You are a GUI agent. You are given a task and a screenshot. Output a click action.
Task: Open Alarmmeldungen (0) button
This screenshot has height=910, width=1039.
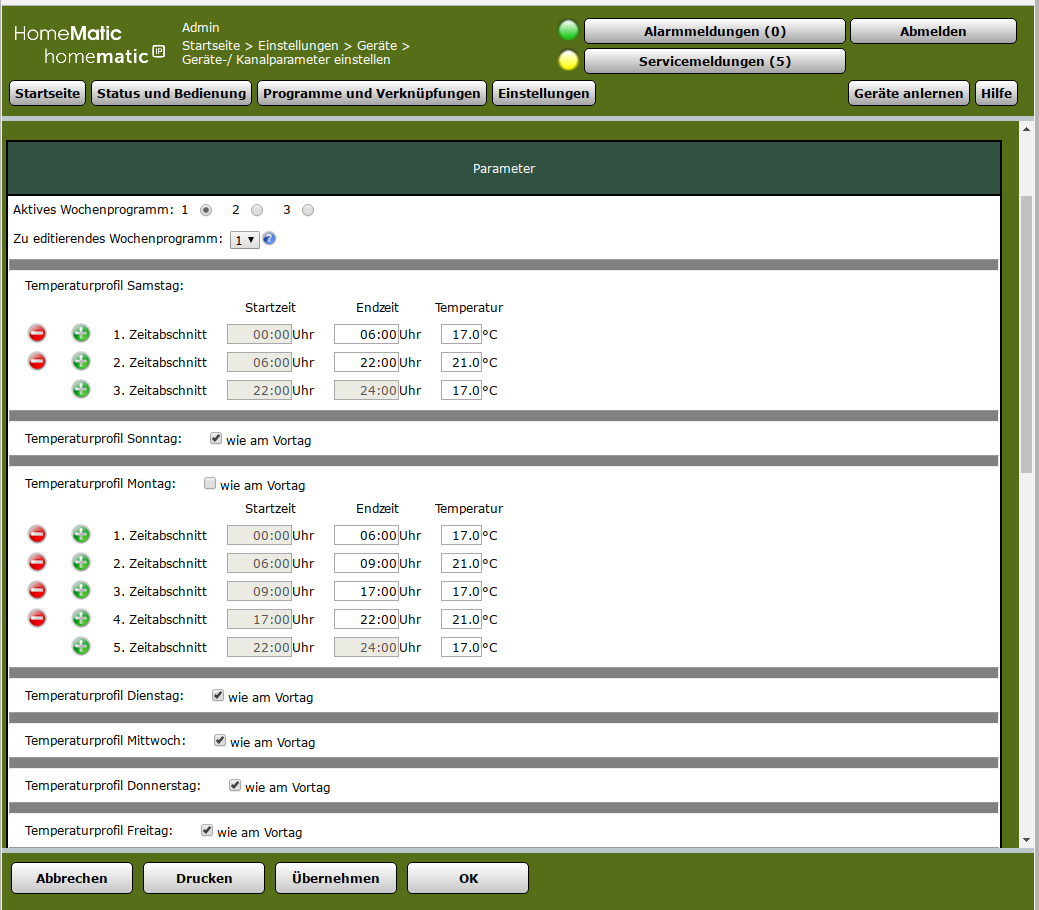pyautogui.click(x=715, y=31)
